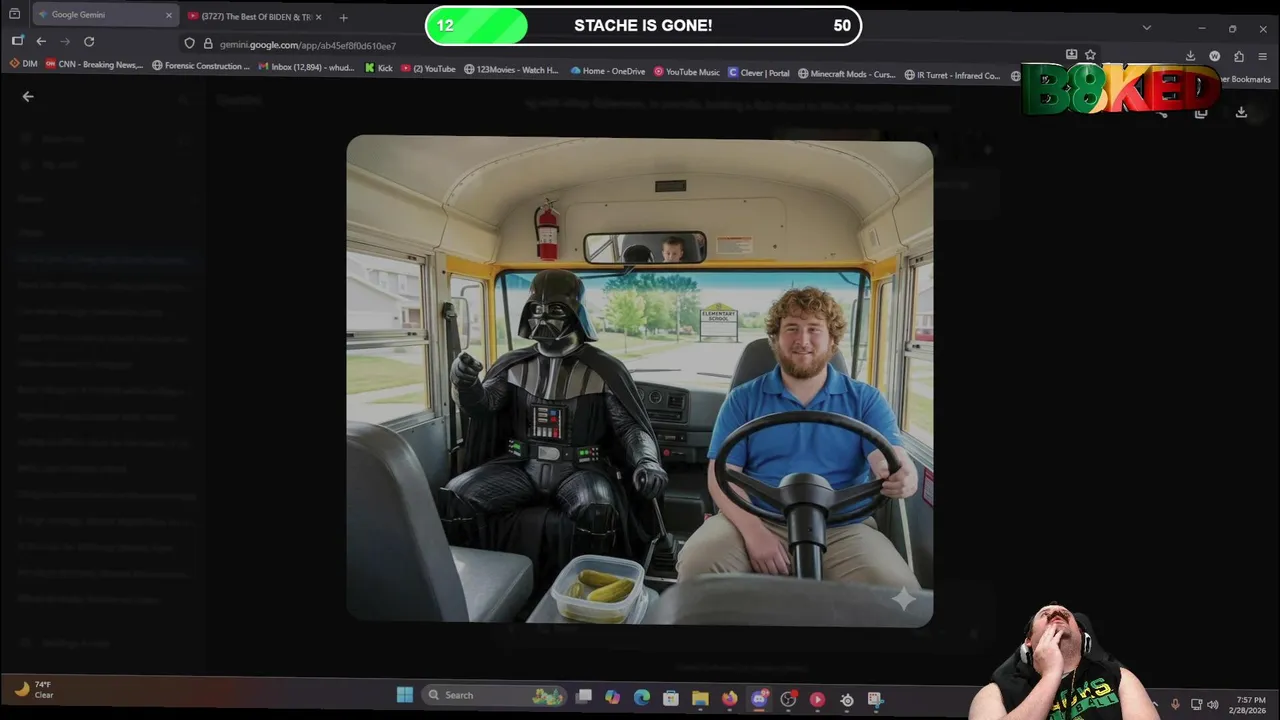The height and width of the screenshot is (720, 1280).
Task: Open Task View from the taskbar
Action: tap(584, 696)
